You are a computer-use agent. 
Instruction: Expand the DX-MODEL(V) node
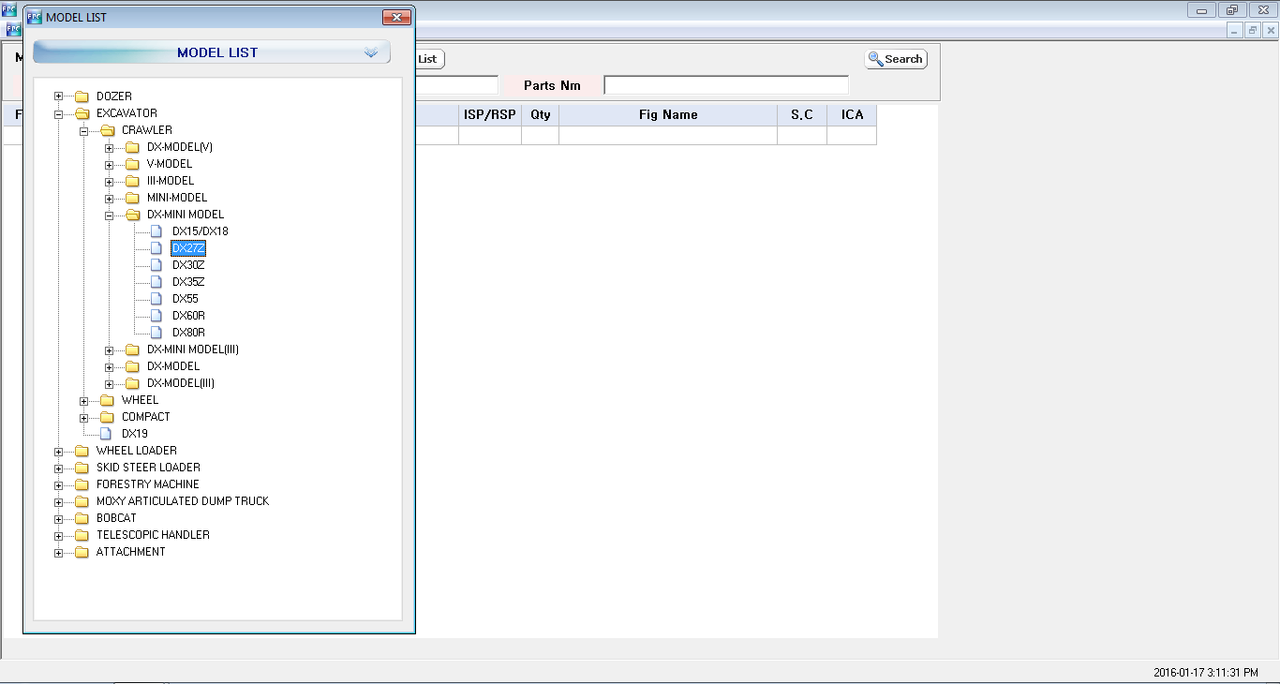pos(109,148)
